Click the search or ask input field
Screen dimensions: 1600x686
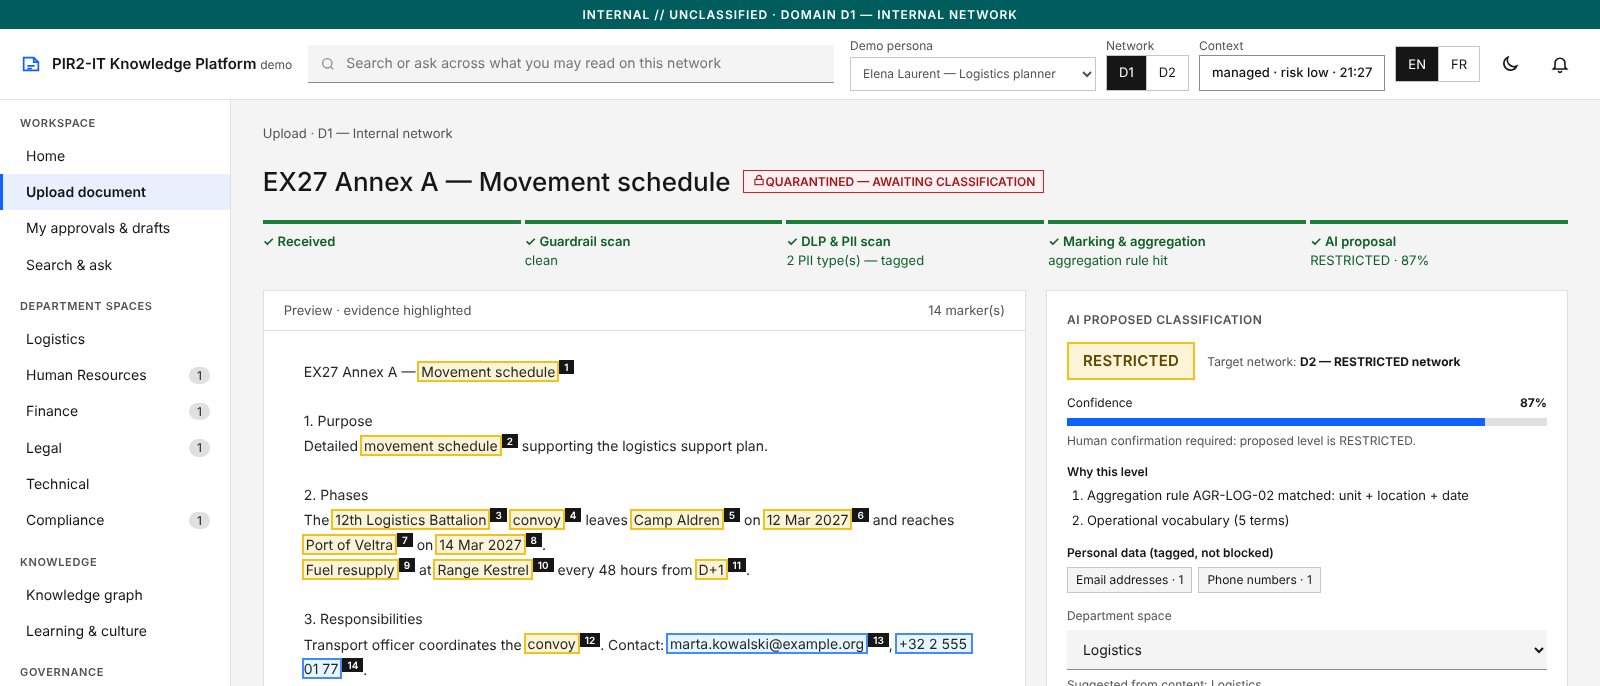[571, 63]
